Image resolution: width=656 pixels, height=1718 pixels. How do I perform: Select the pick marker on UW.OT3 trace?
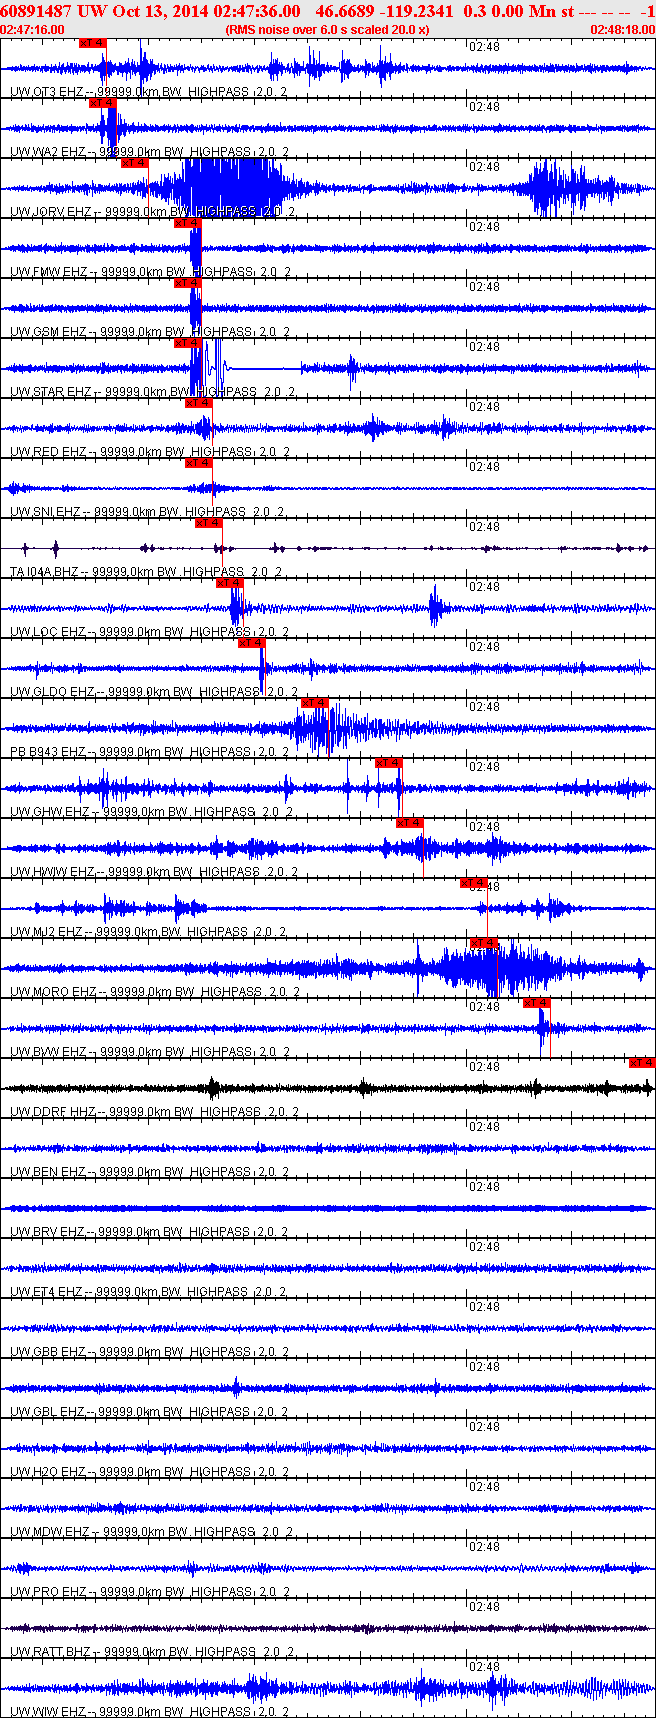click(92, 43)
